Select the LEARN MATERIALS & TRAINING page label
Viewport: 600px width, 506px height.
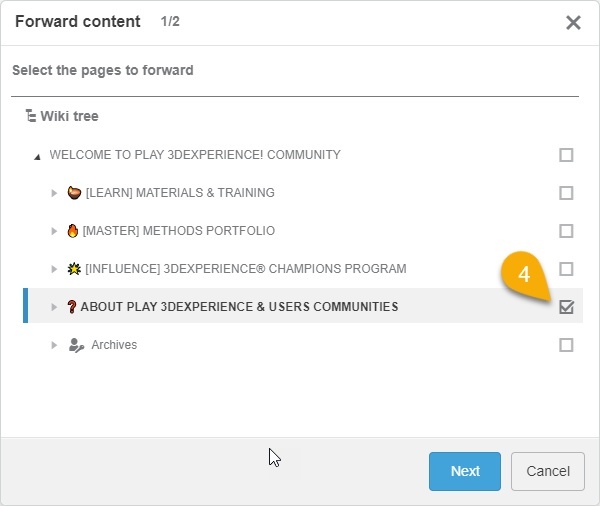pos(180,193)
